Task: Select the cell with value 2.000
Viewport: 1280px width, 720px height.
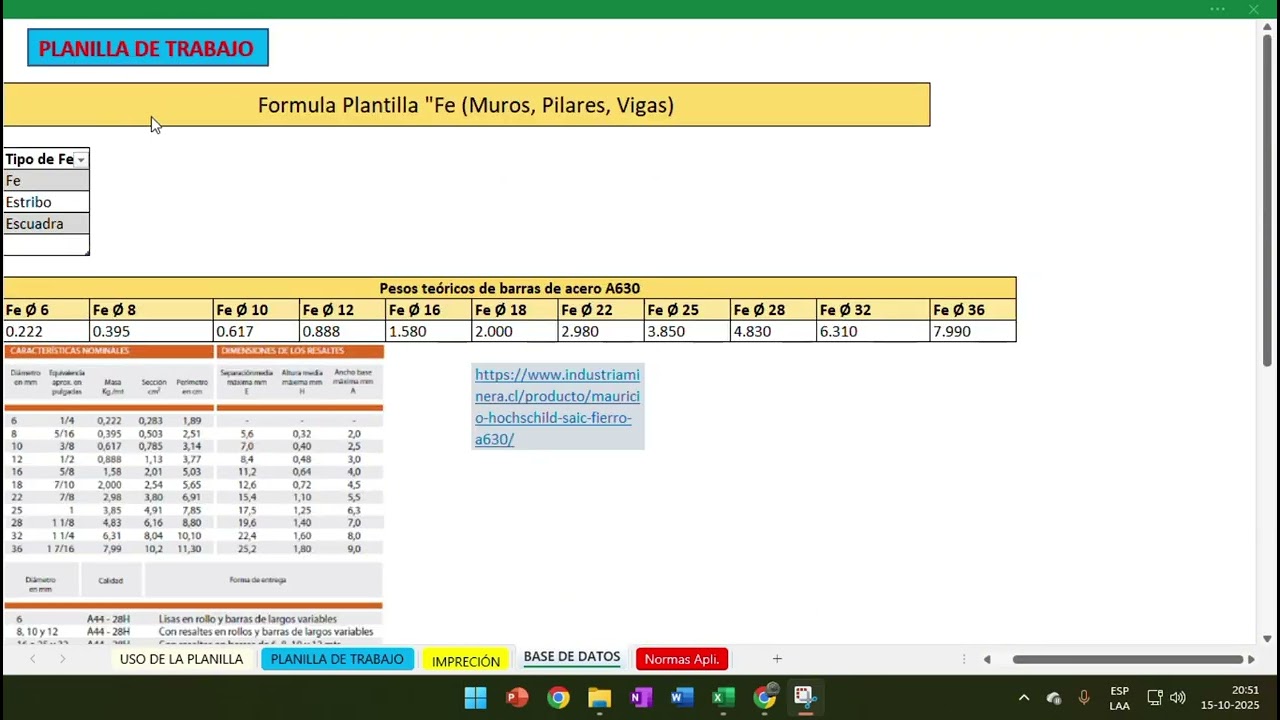Action: [514, 331]
